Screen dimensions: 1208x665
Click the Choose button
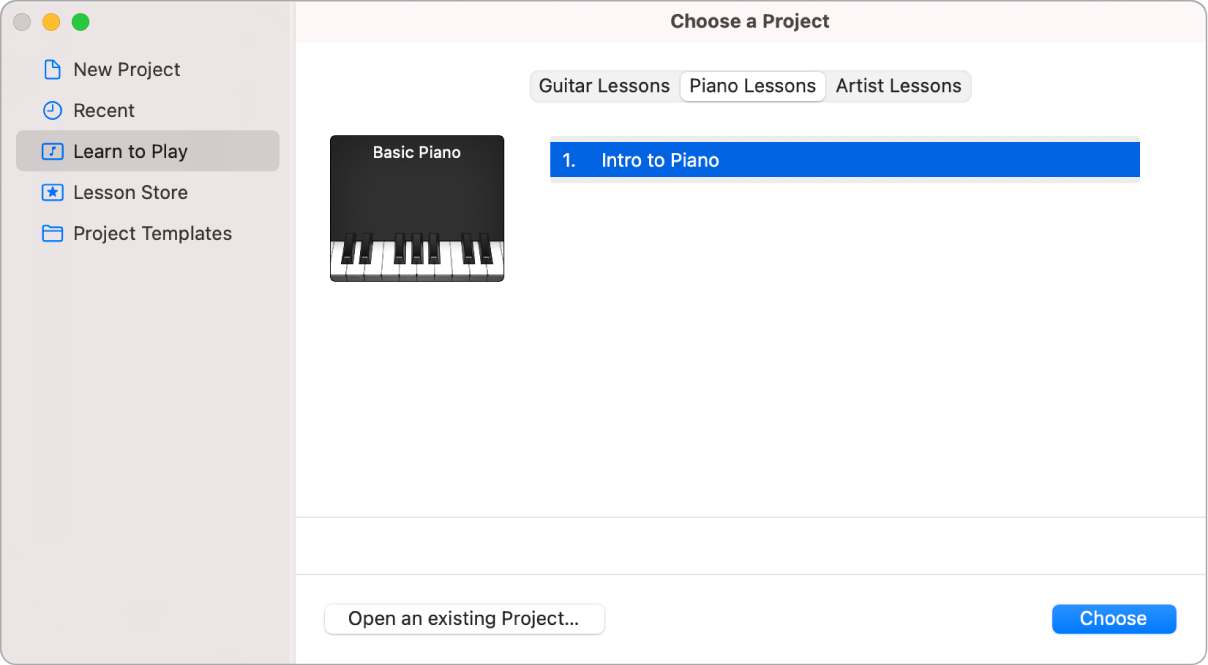pos(1114,618)
